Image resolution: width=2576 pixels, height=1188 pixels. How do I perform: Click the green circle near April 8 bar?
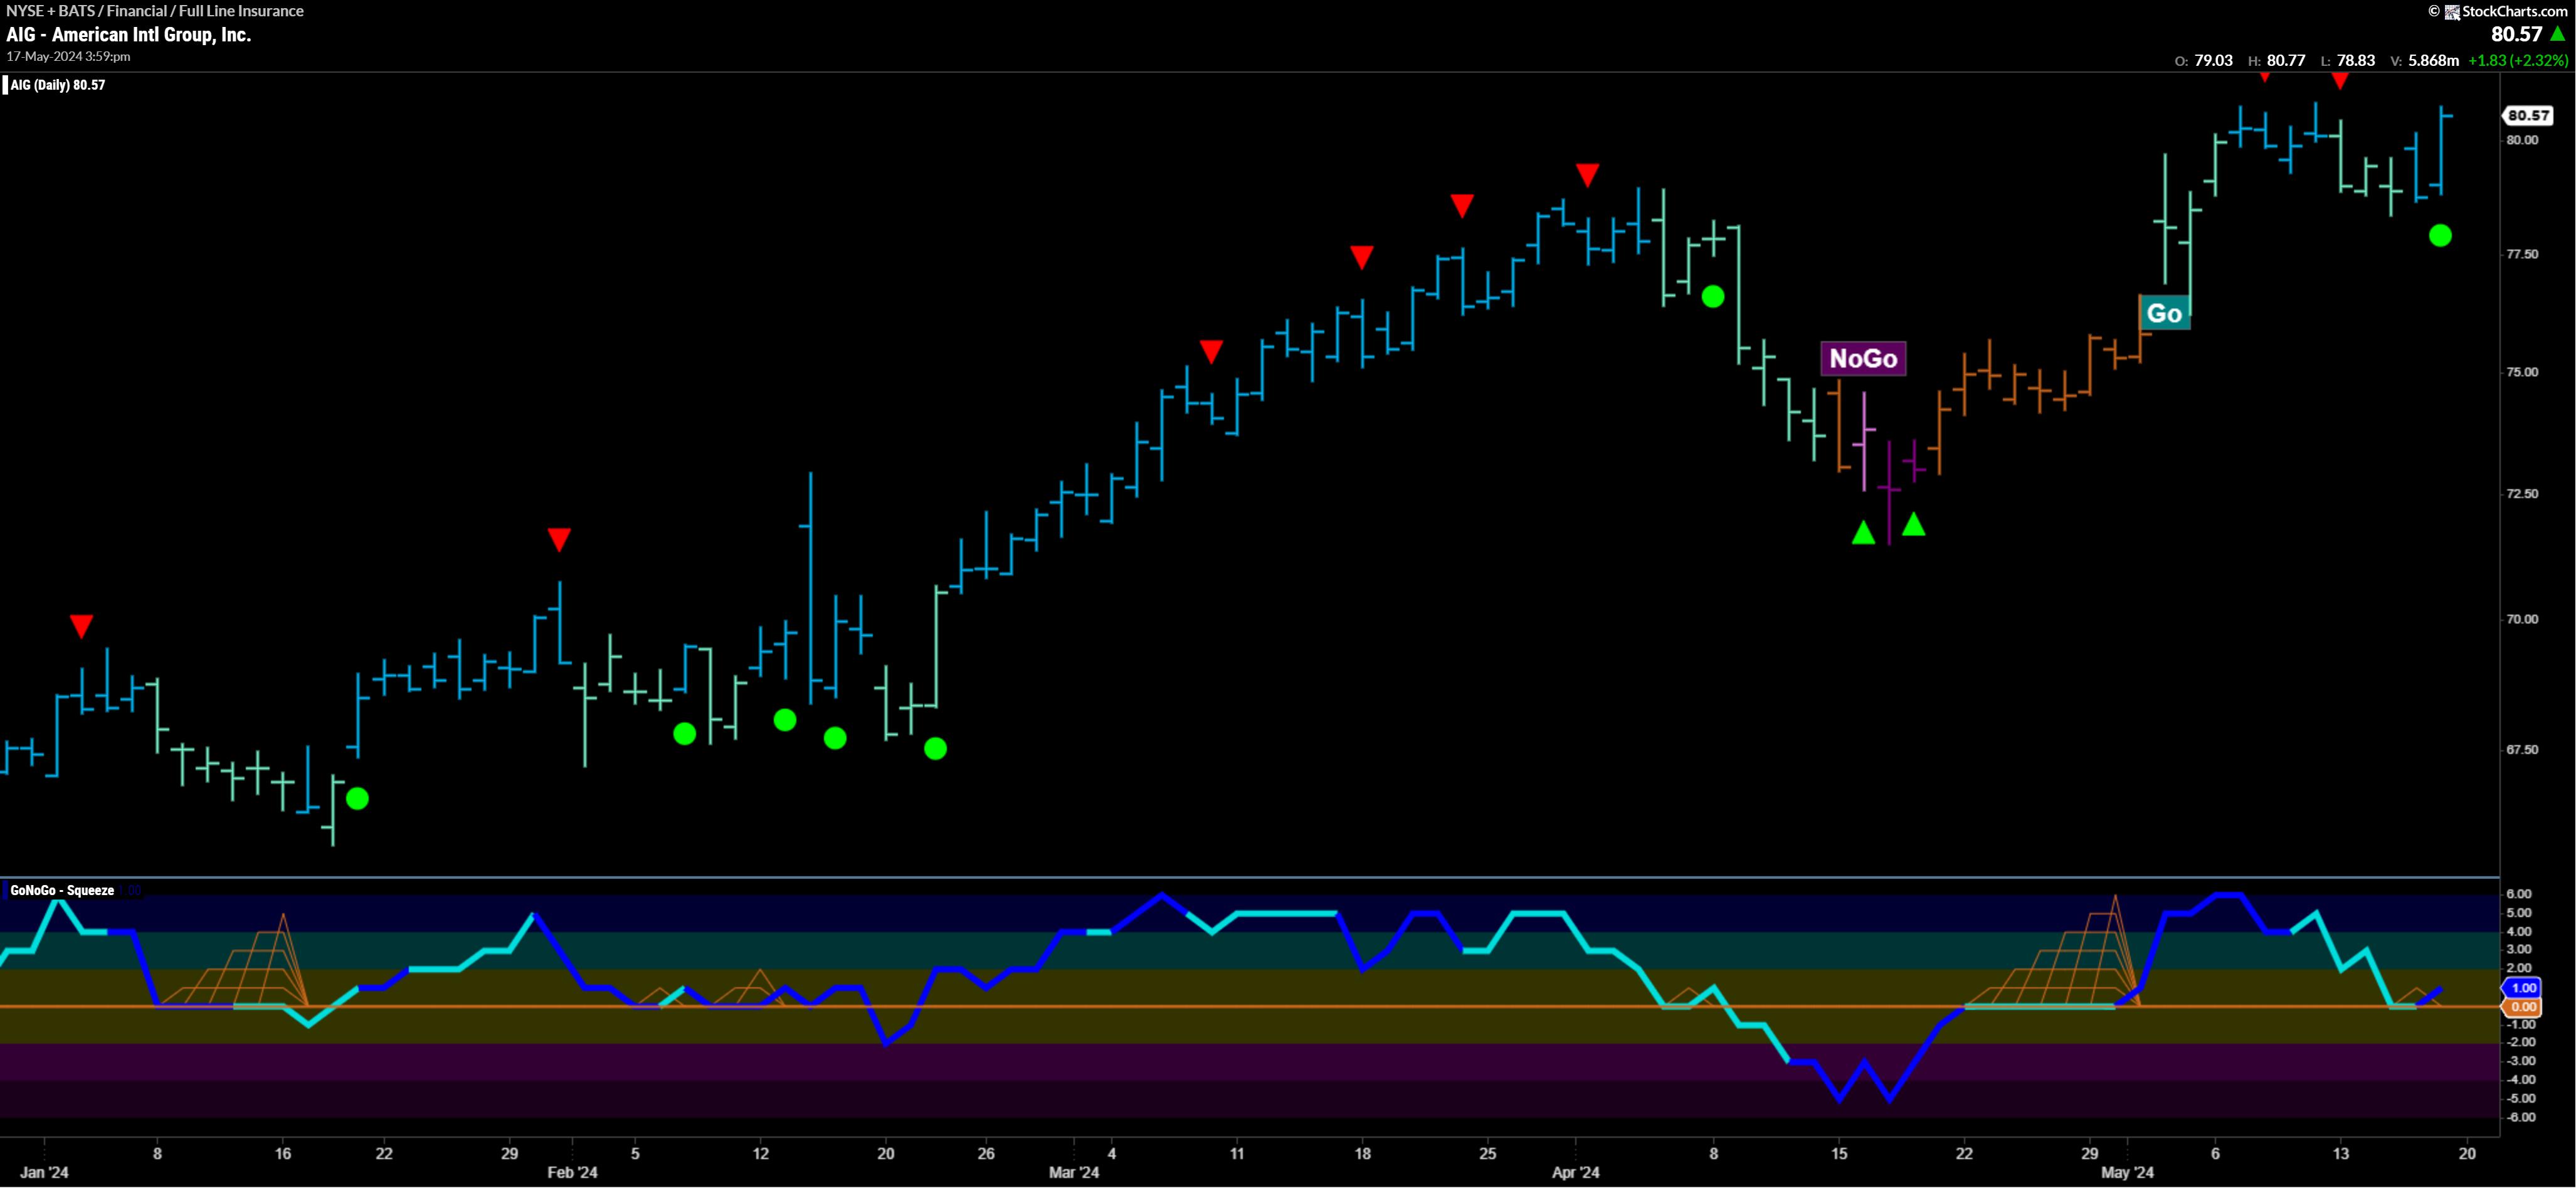click(x=1713, y=296)
